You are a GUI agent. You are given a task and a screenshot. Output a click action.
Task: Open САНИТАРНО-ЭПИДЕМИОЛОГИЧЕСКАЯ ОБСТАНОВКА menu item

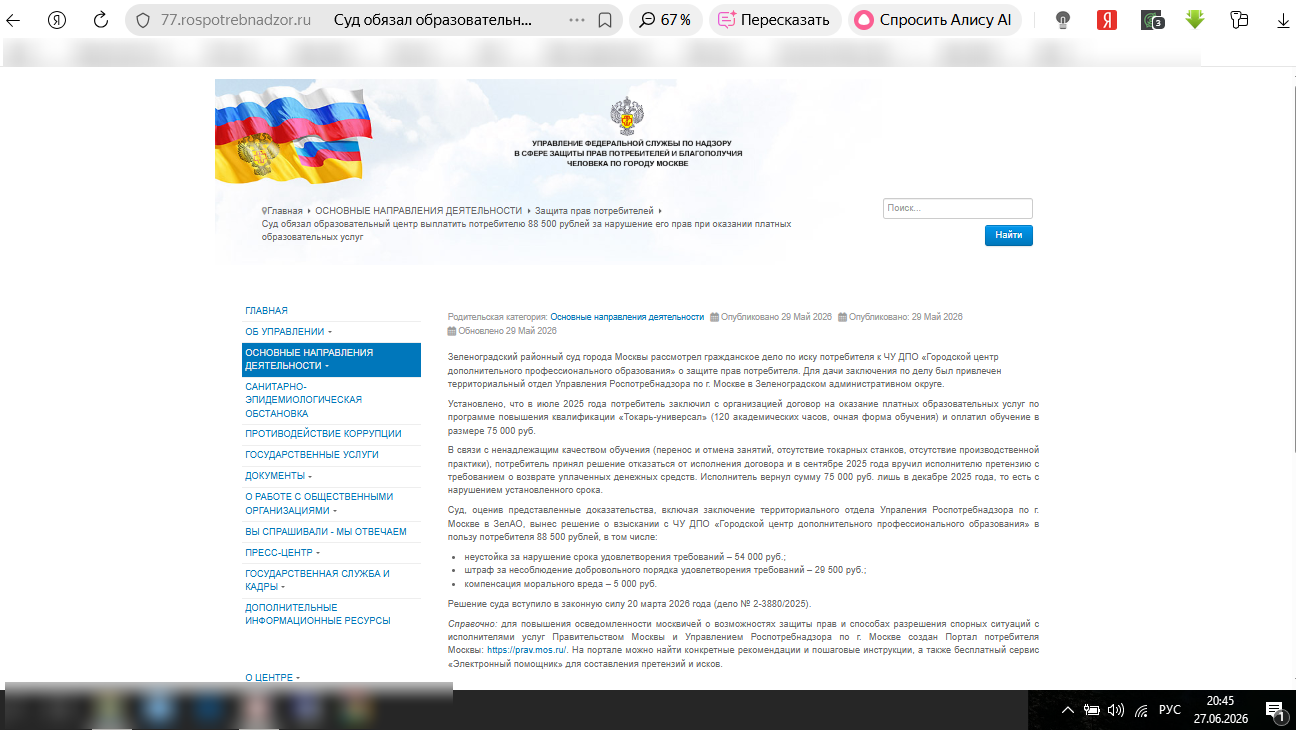click(303, 400)
